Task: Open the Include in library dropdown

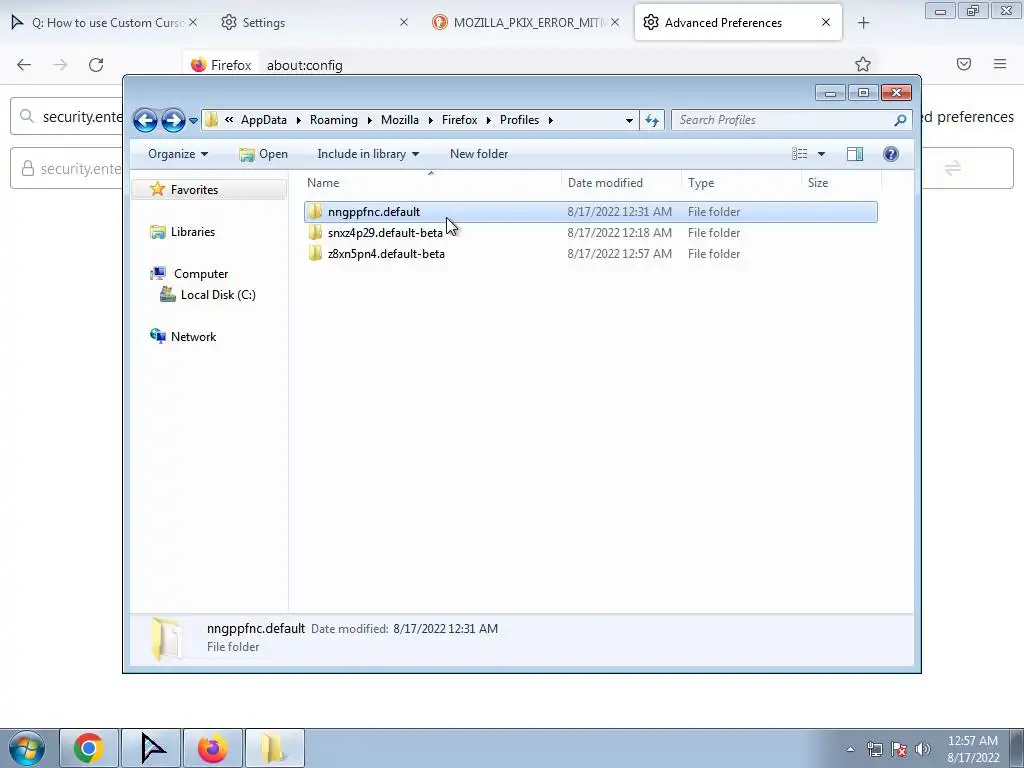Action: coord(368,154)
